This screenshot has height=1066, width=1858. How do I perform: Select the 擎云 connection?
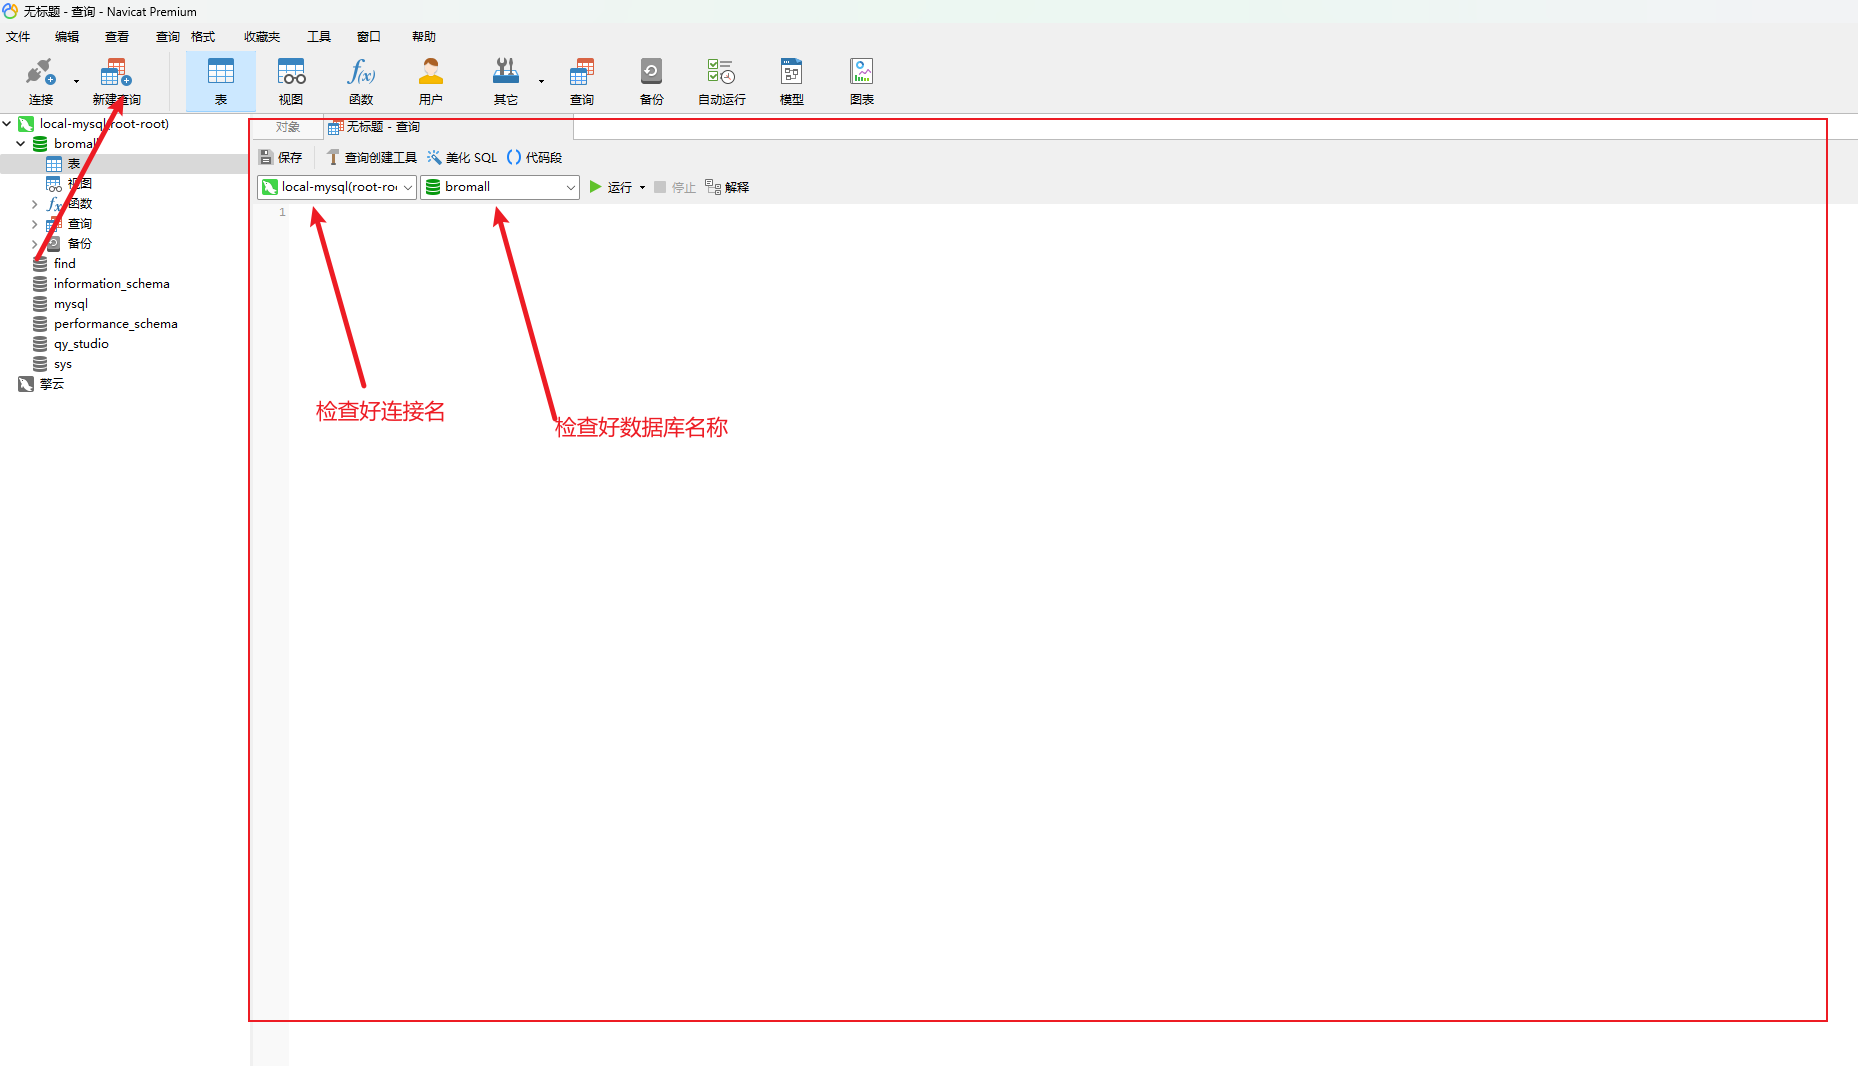coord(52,384)
